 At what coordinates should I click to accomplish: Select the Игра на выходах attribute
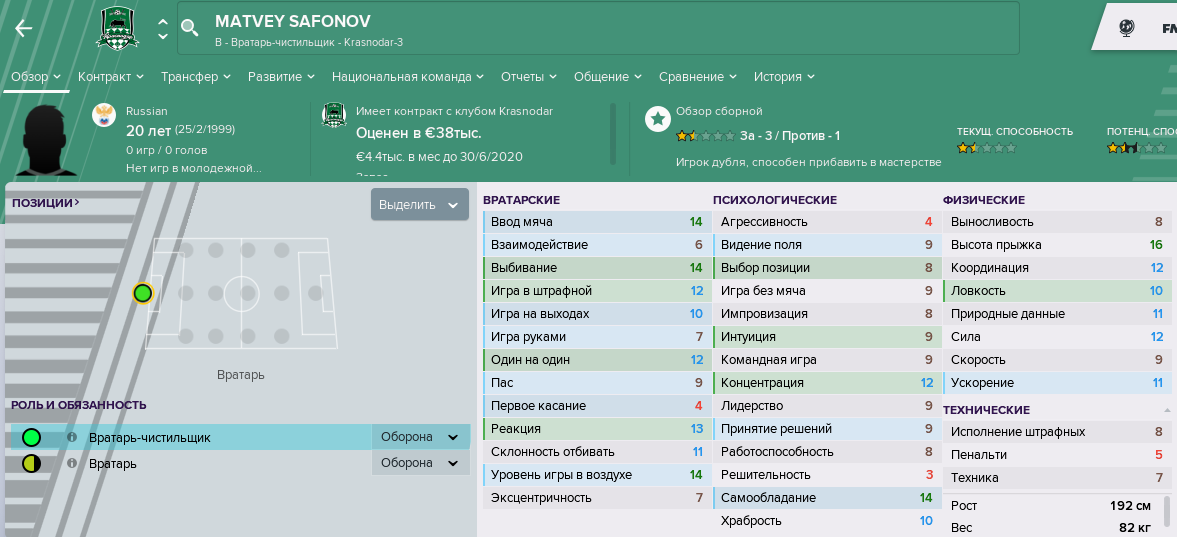coord(596,314)
